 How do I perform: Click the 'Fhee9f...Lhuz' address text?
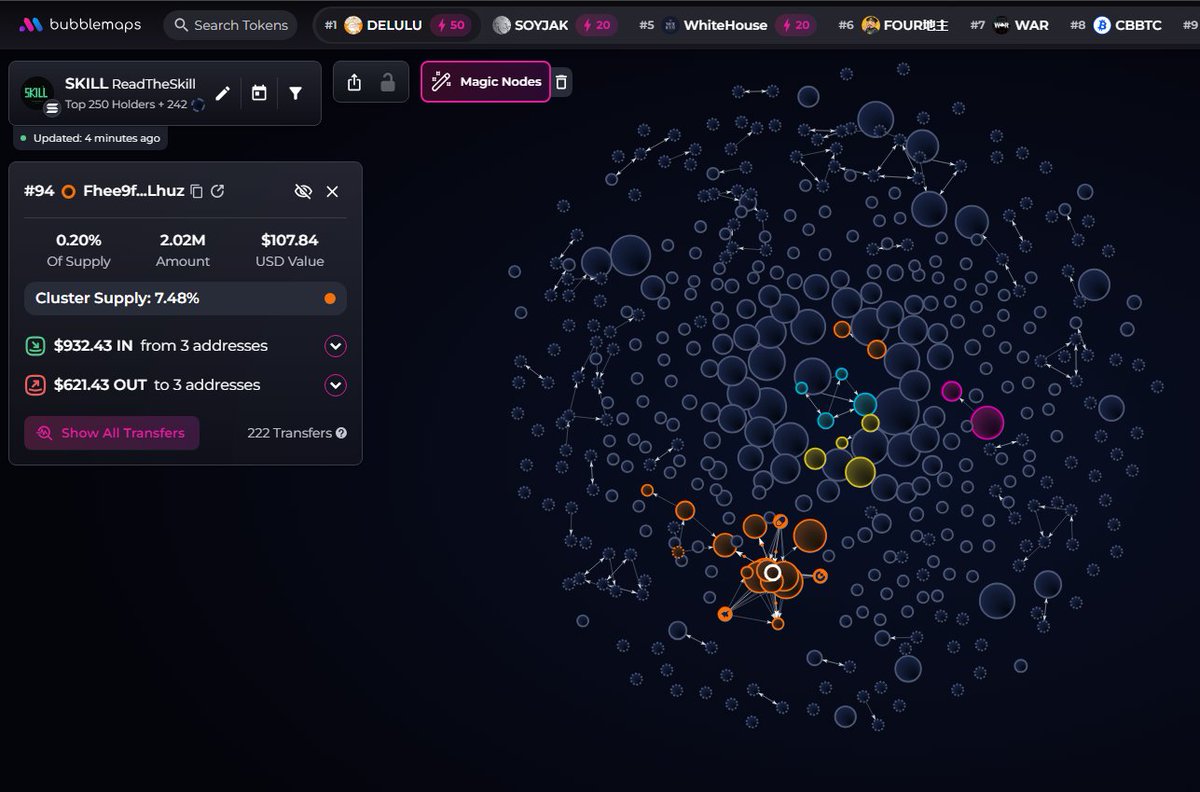(x=133, y=191)
